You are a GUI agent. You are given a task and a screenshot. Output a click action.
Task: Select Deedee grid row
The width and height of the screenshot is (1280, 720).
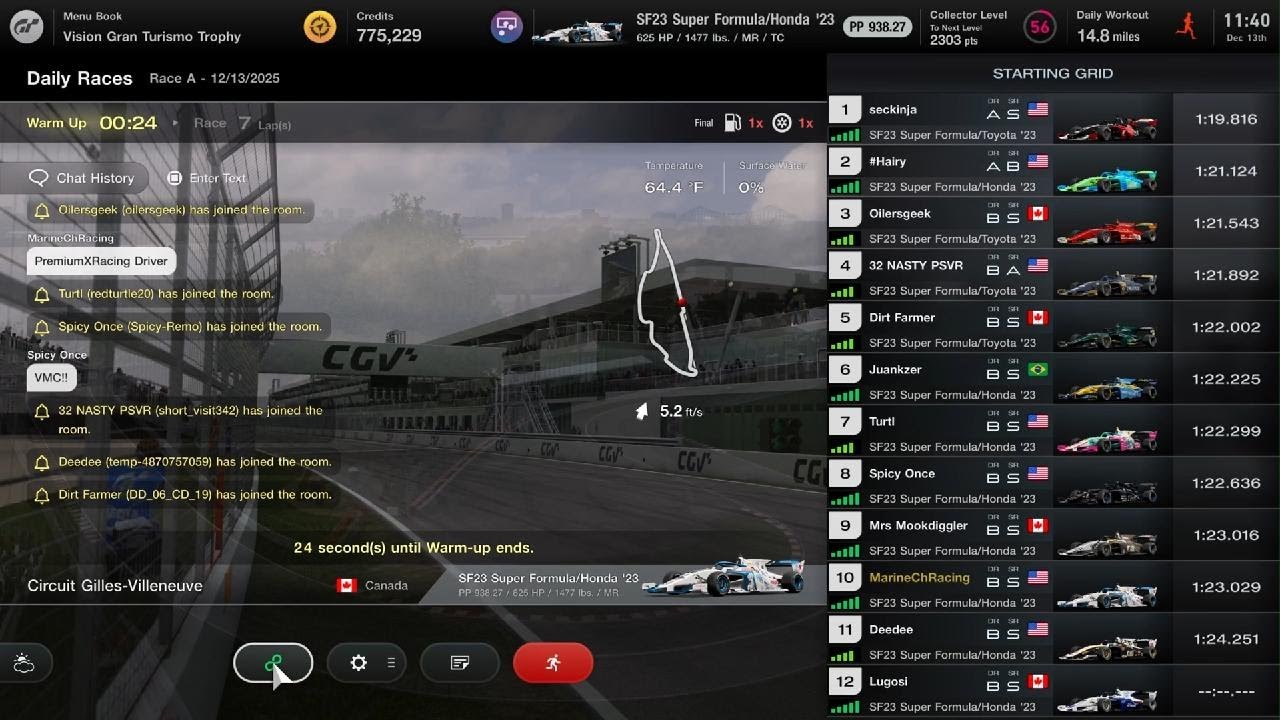pos(1053,640)
